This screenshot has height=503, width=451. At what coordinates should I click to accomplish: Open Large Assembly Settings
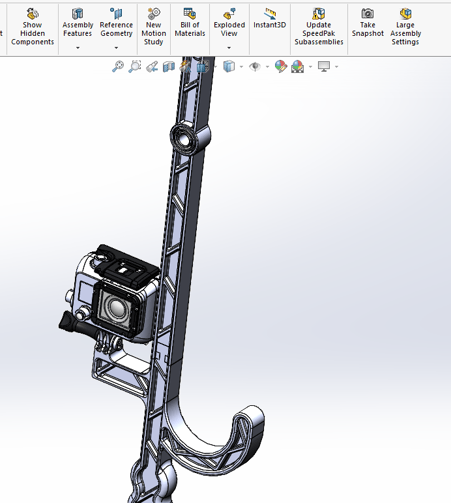(x=405, y=27)
